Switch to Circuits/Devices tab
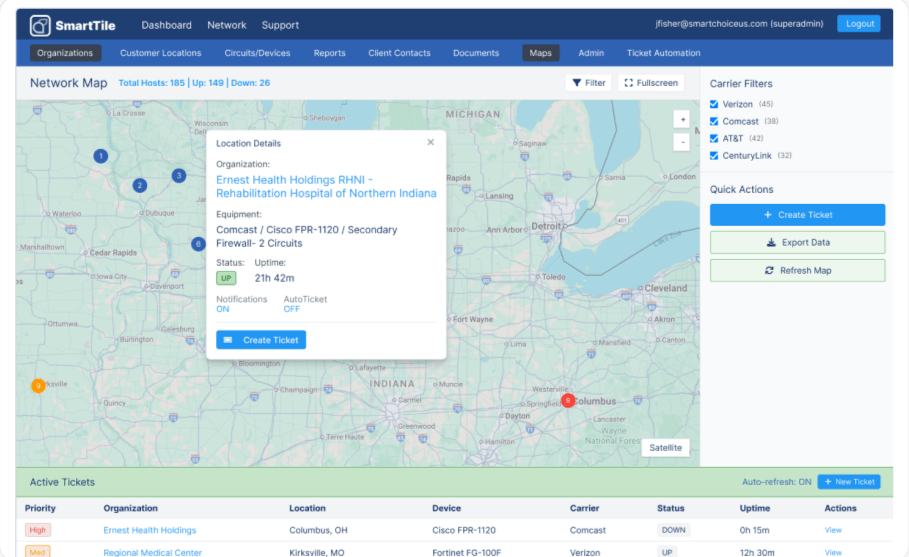 257,53
